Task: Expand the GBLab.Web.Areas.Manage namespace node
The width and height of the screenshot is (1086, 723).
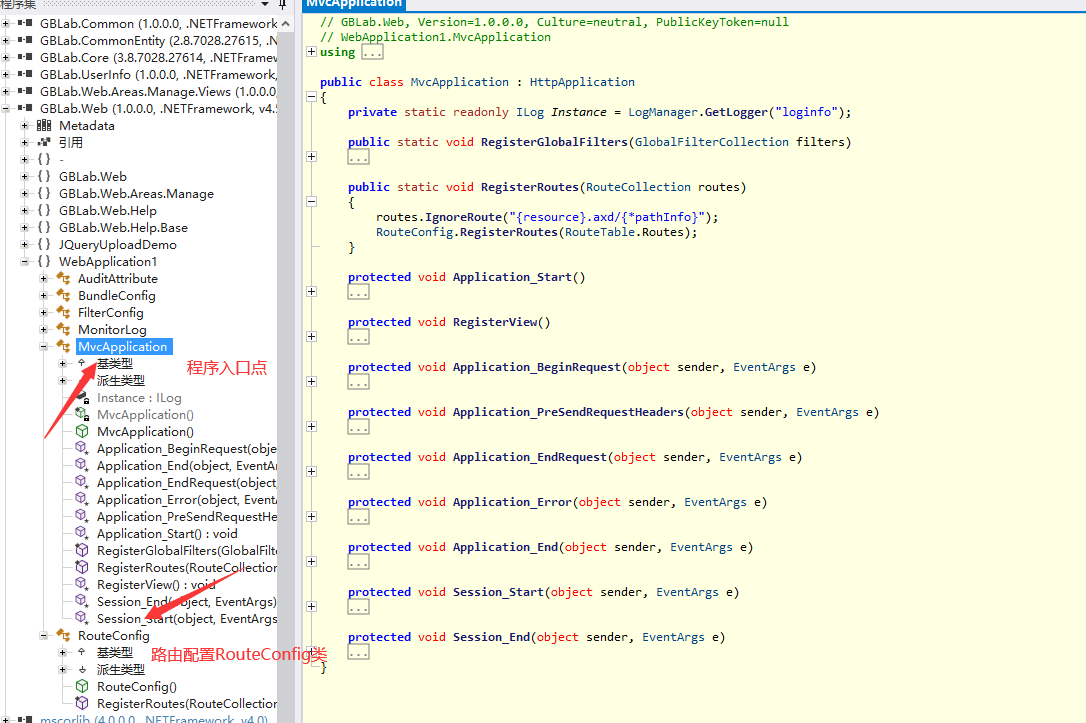Action: tap(25, 194)
